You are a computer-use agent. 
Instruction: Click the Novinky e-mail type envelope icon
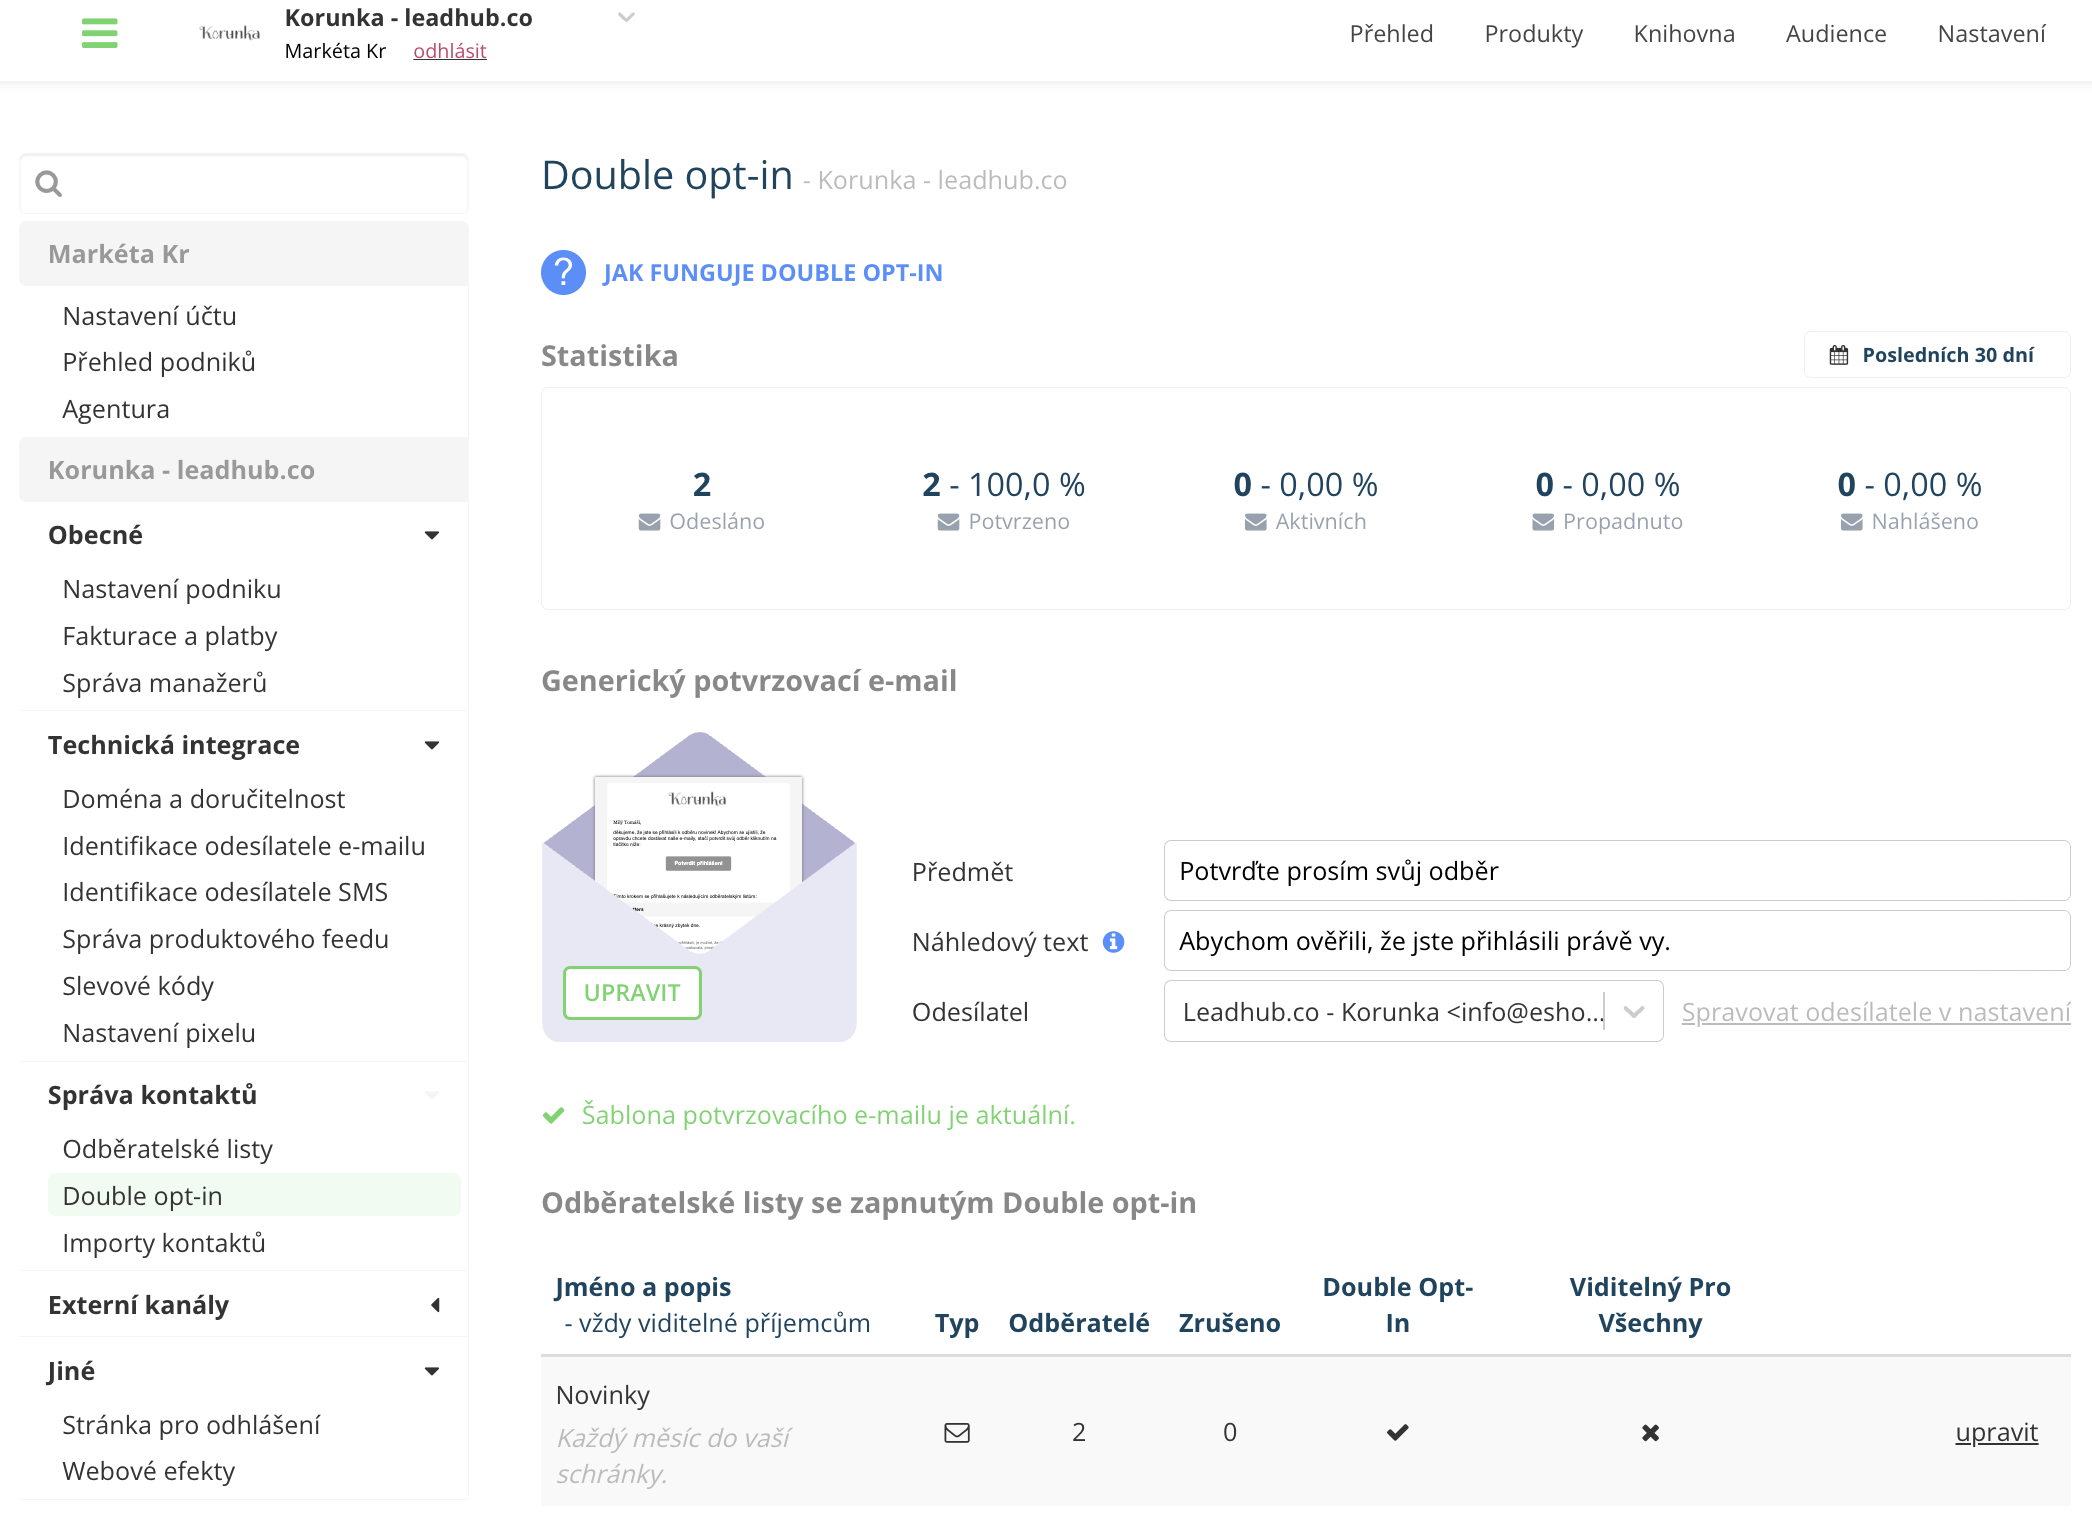957,1433
